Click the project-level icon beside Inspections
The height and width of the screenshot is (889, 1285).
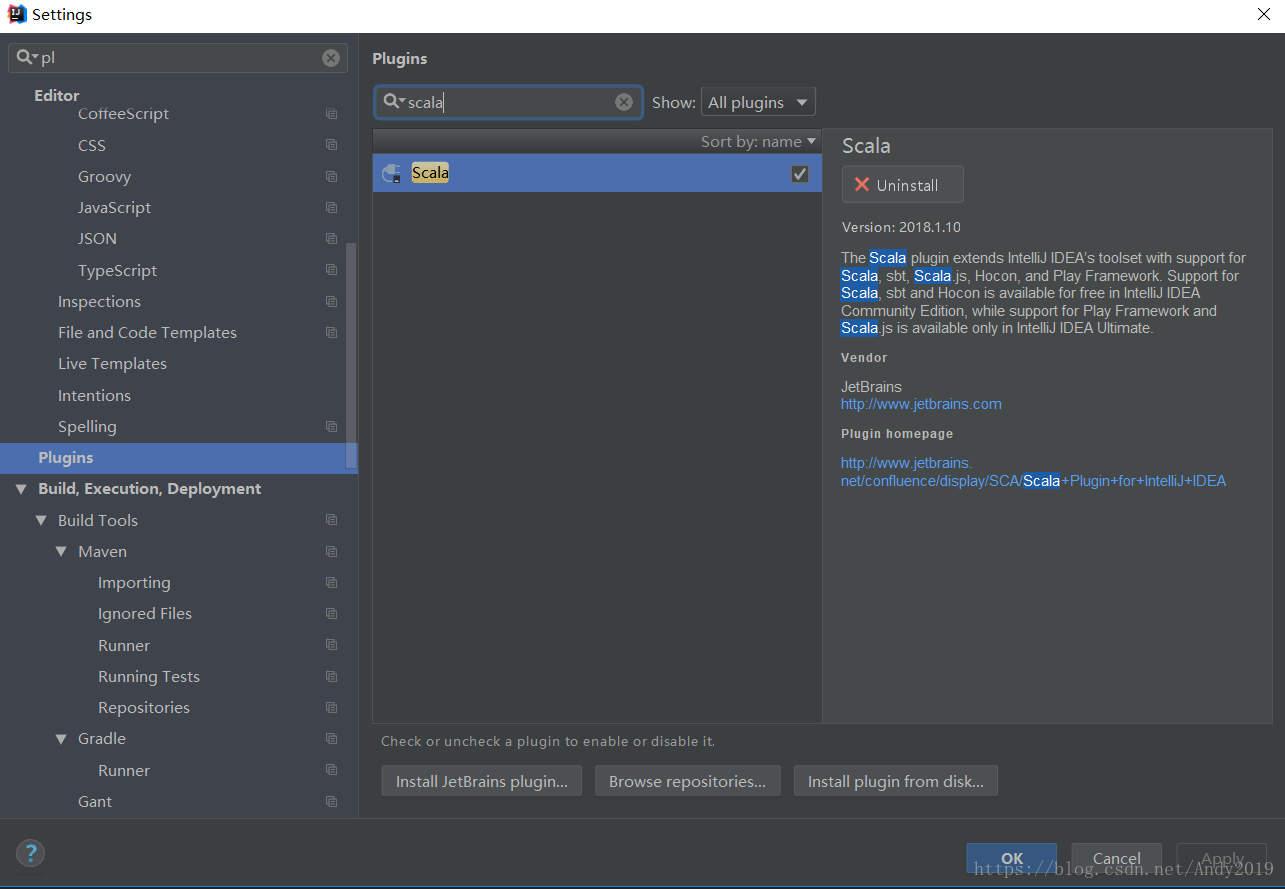pyautogui.click(x=332, y=301)
